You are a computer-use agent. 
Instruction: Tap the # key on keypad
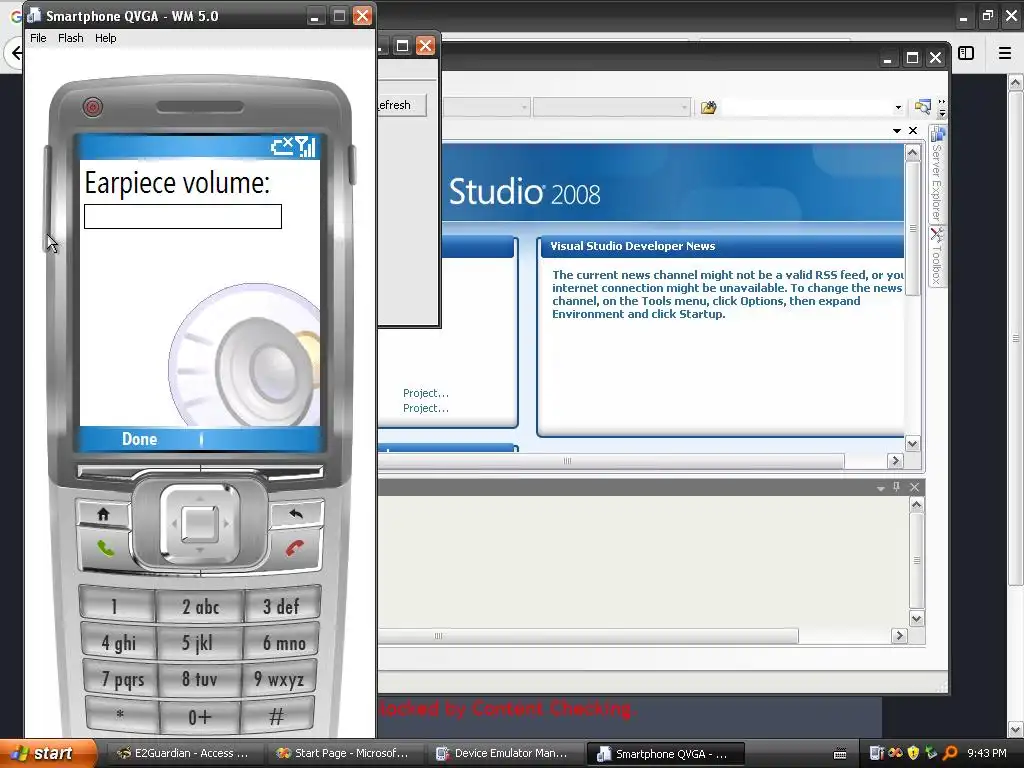[x=277, y=716]
